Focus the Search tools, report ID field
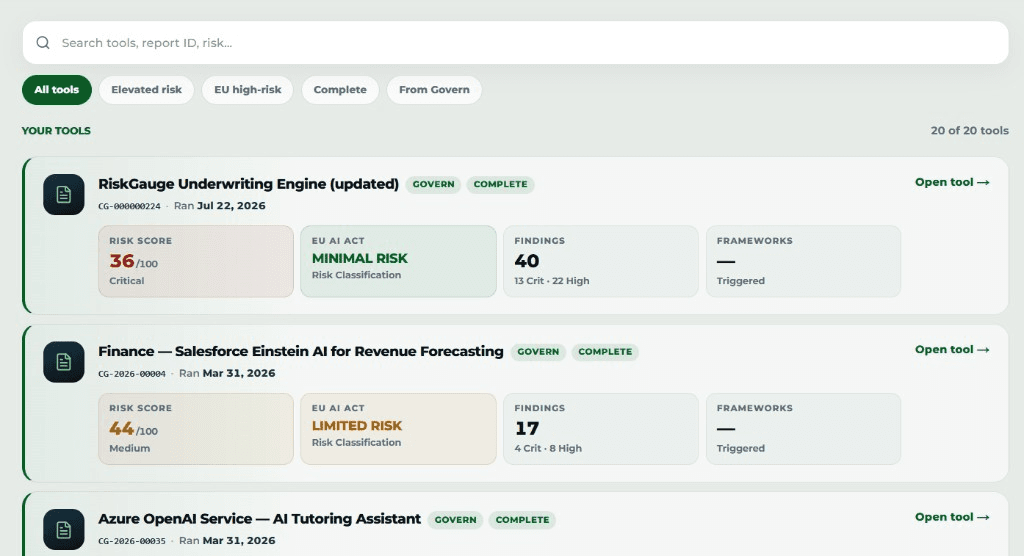This screenshot has width=1024, height=556. tap(515, 42)
